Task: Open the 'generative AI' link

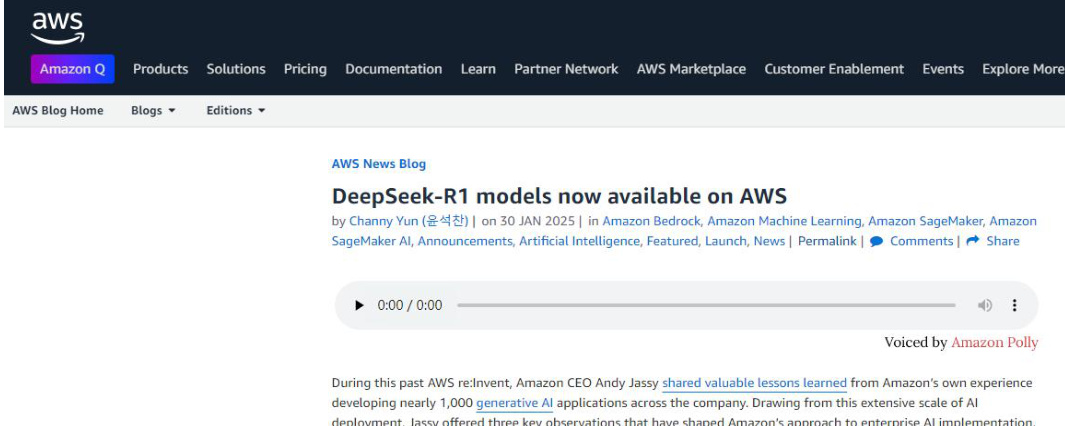Action: [515, 403]
